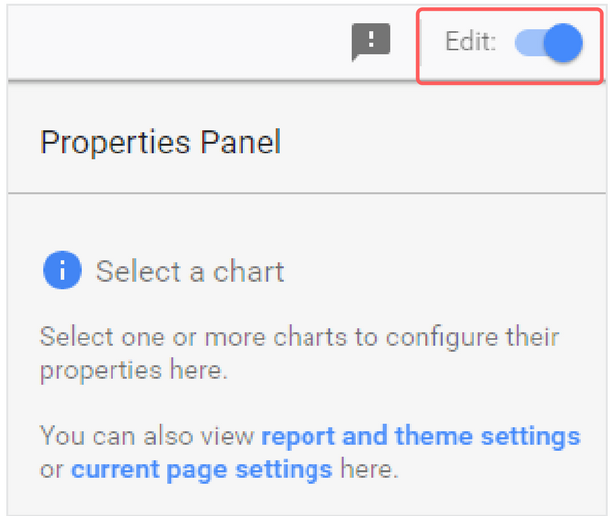The image size is (611, 516).
Task: Click the blue knob of the Edit switch
Action: (565, 44)
